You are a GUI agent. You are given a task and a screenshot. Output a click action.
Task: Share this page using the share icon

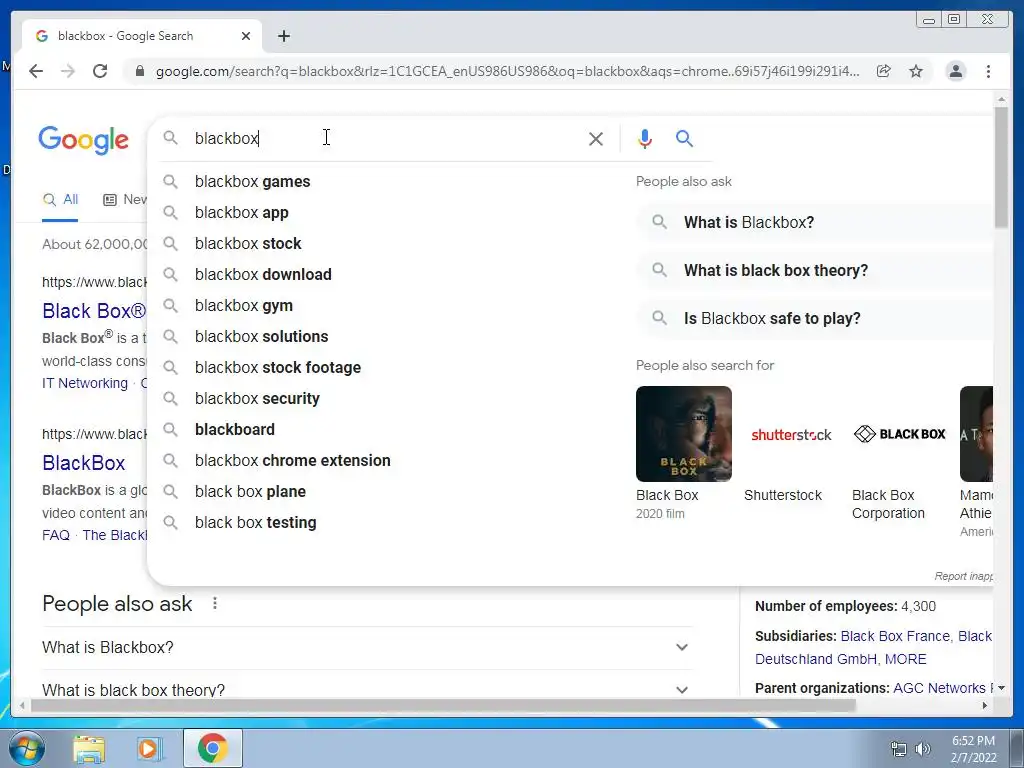click(884, 71)
